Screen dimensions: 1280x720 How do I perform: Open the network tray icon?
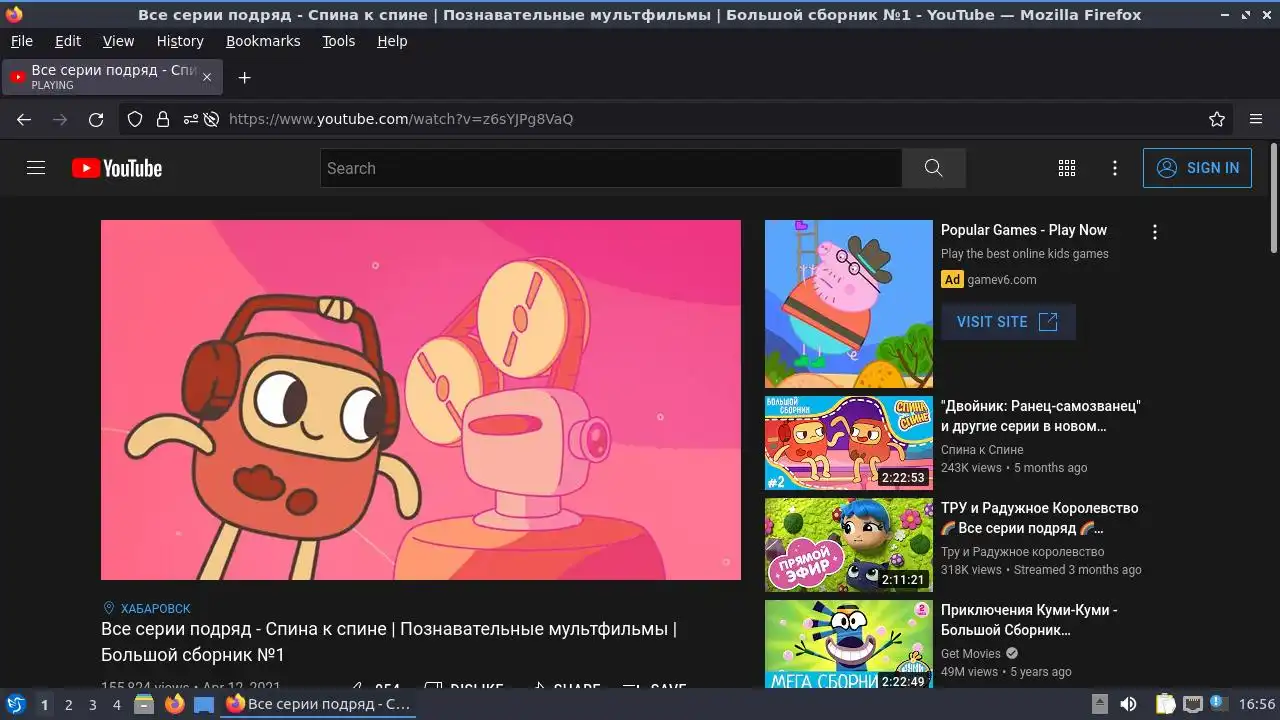(x=1193, y=704)
